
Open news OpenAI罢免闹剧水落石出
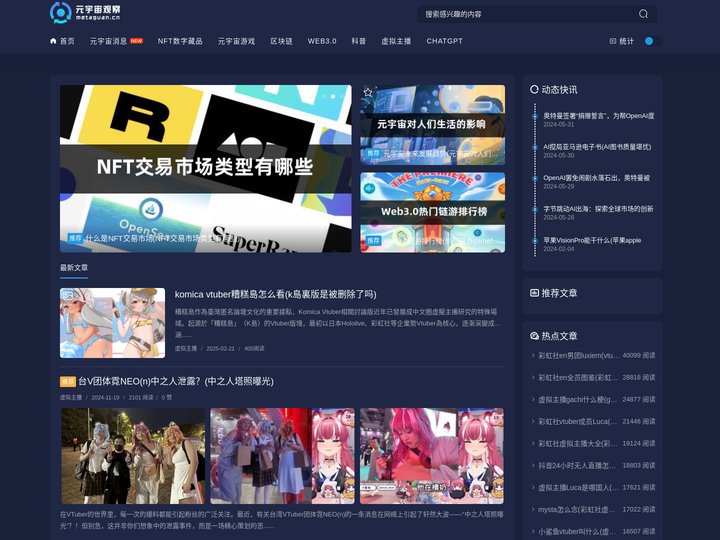click(596, 178)
